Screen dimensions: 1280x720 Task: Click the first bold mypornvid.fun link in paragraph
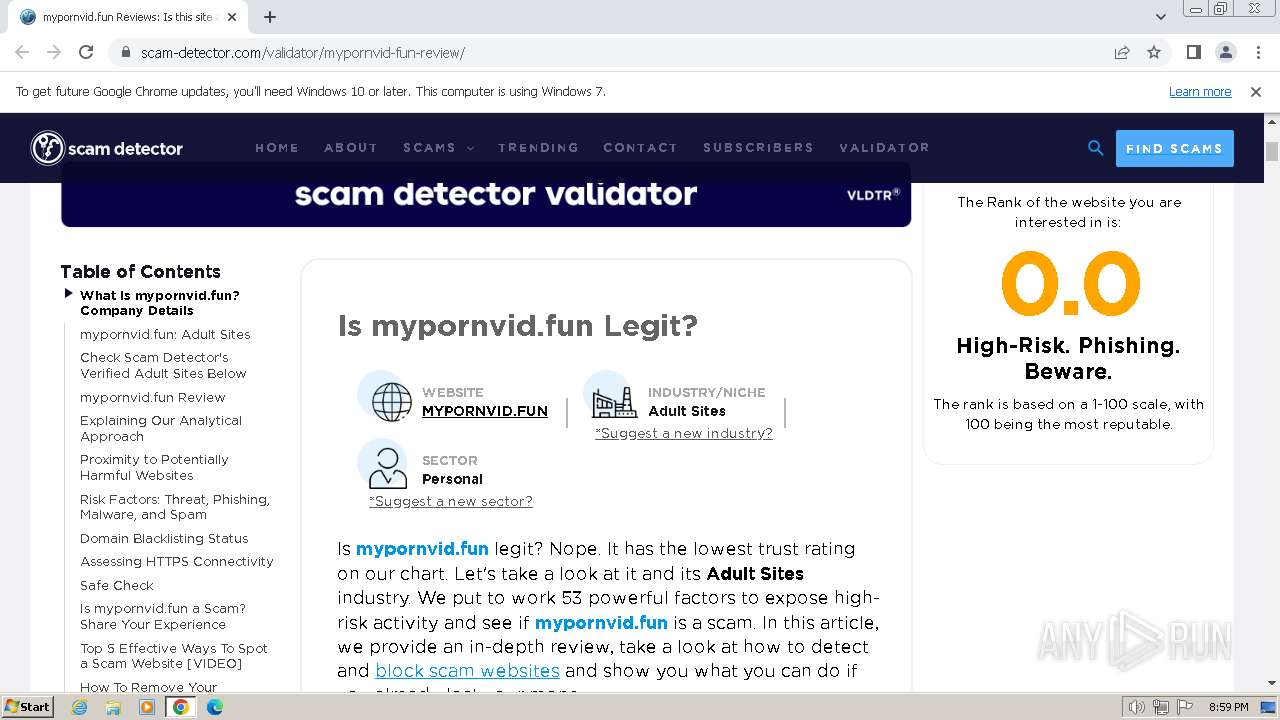tap(422, 549)
